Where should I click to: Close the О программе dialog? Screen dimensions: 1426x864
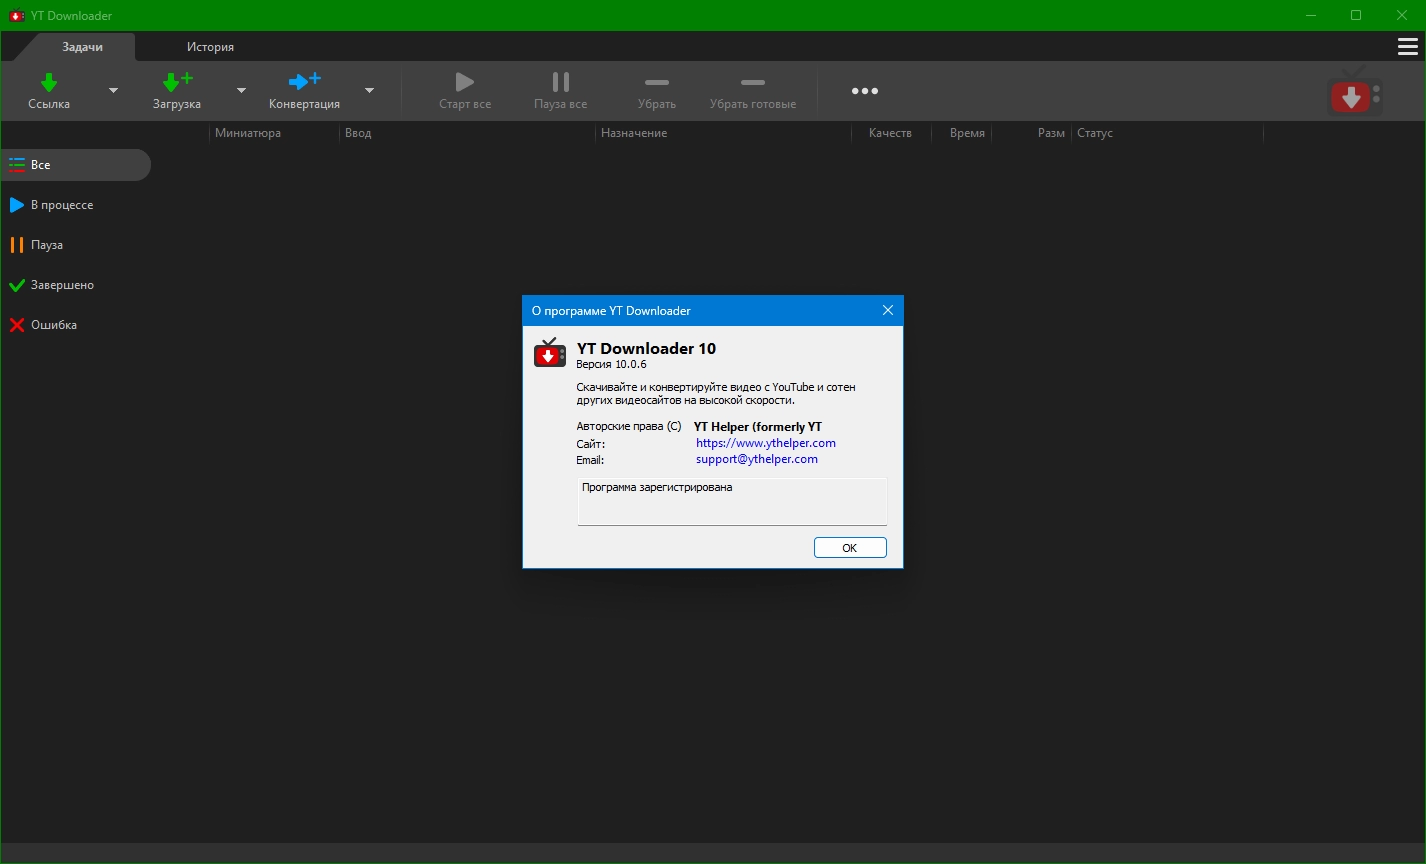click(887, 311)
